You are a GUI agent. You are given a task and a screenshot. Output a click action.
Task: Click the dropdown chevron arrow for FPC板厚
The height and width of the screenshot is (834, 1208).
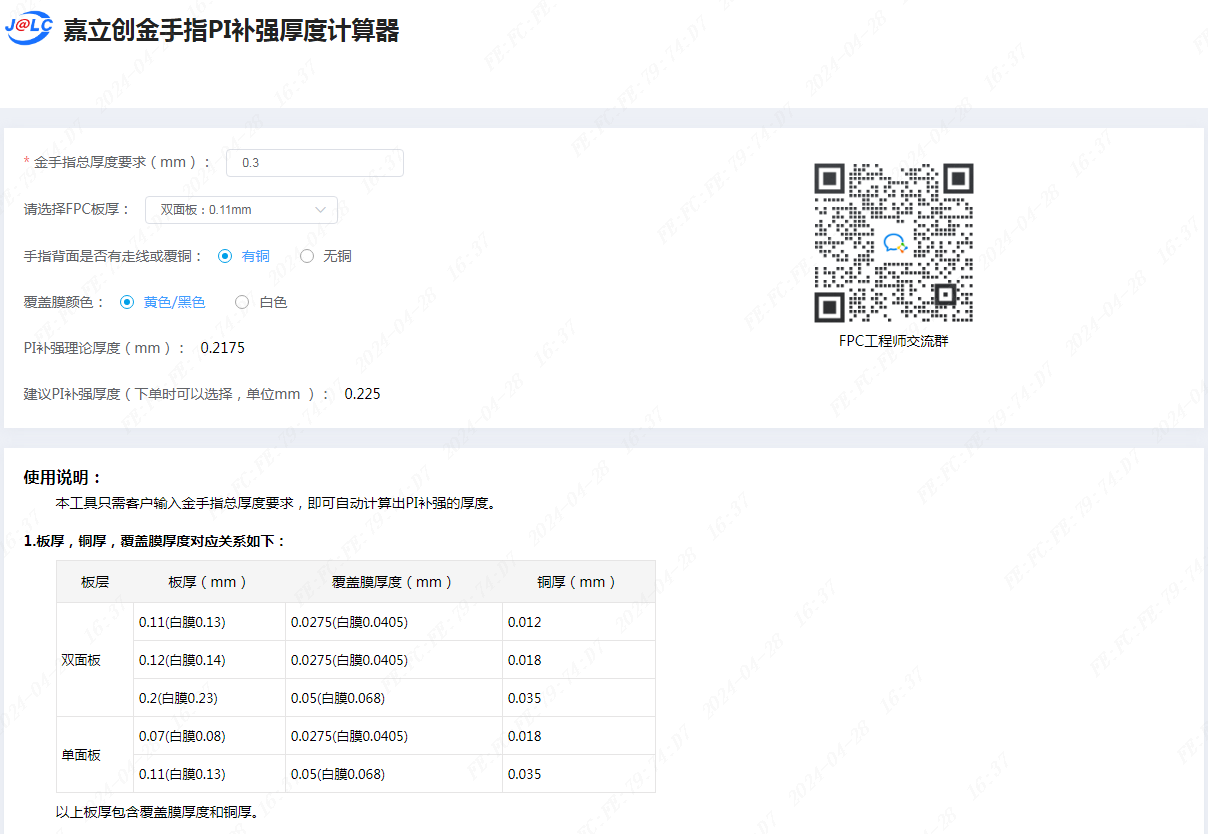321,210
